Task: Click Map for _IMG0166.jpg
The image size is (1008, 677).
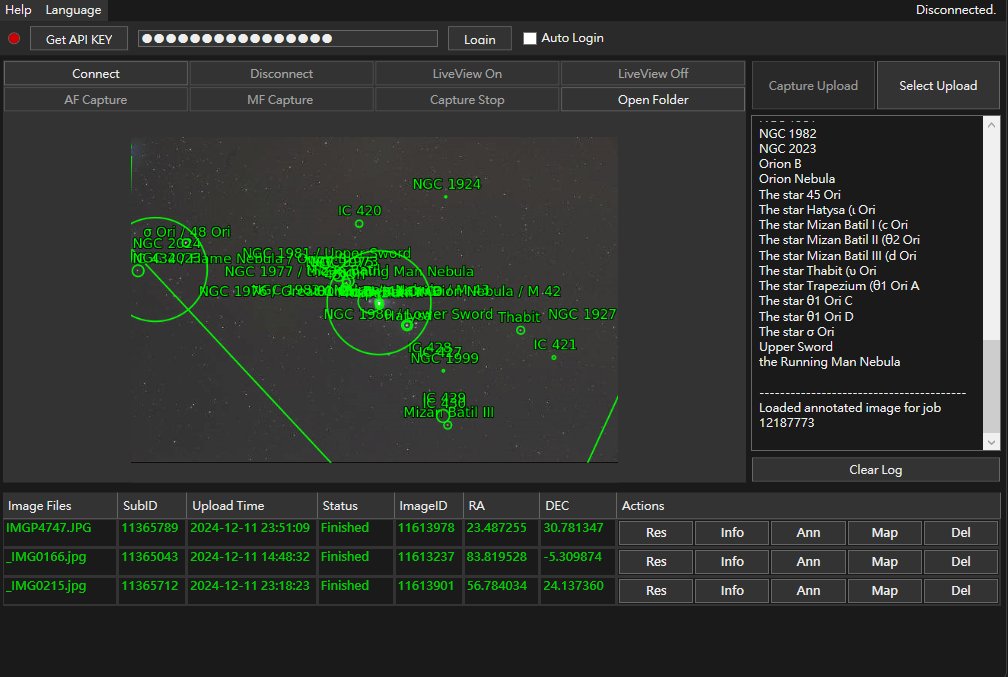Action: click(885, 561)
